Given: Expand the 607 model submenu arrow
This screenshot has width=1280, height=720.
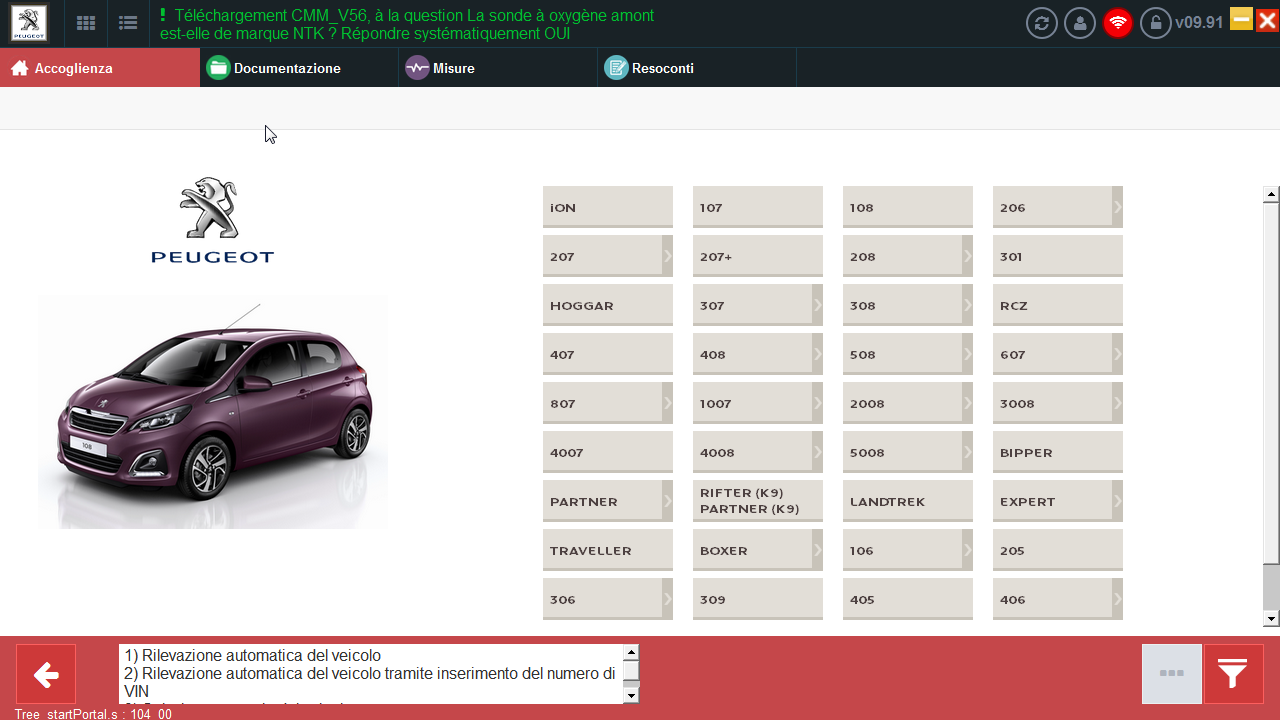Looking at the screenshot, I should pyautogui.click(x=1117, y=354).
